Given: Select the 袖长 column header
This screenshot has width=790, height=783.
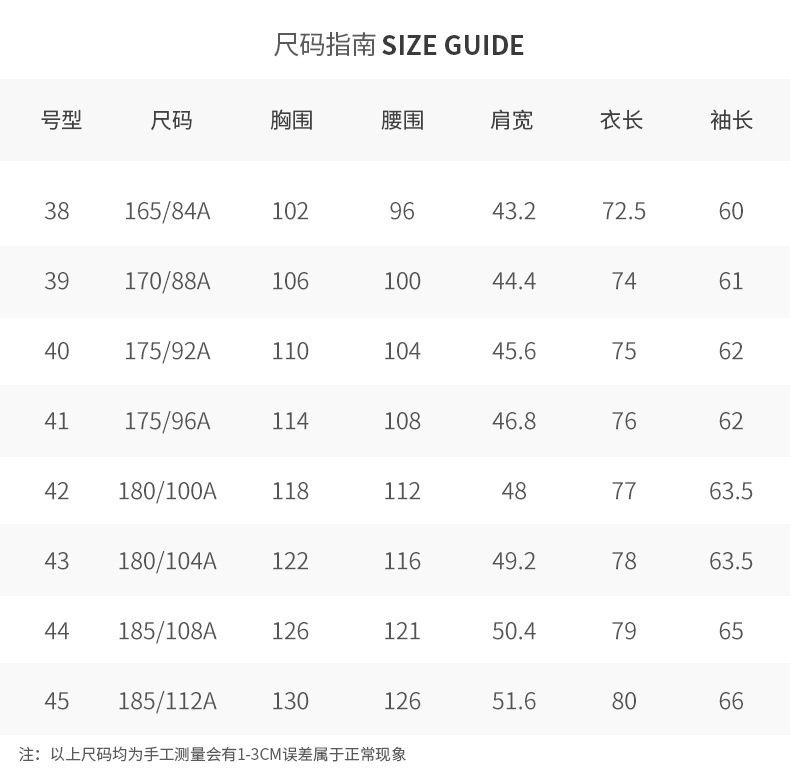Looking at the screenshot, I should (x=731, y=121).
